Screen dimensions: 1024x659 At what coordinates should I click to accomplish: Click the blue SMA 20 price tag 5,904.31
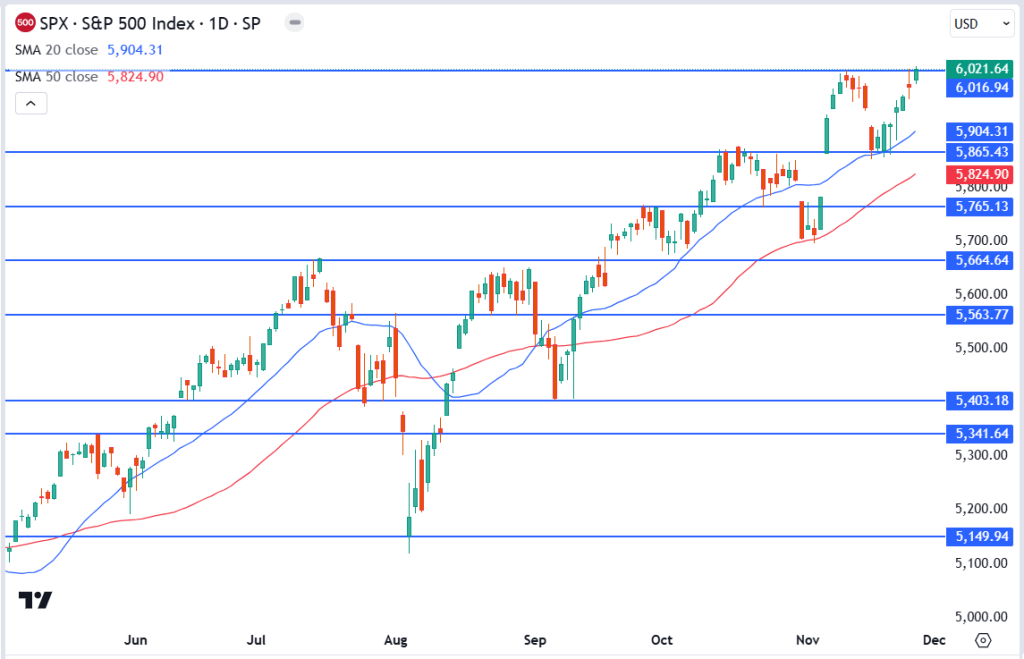[x=980, y=131]
